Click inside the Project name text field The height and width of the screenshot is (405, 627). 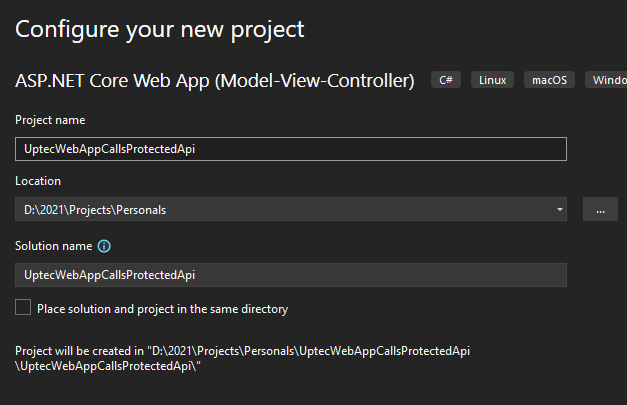pyautogui.click(x=290, y=149)
